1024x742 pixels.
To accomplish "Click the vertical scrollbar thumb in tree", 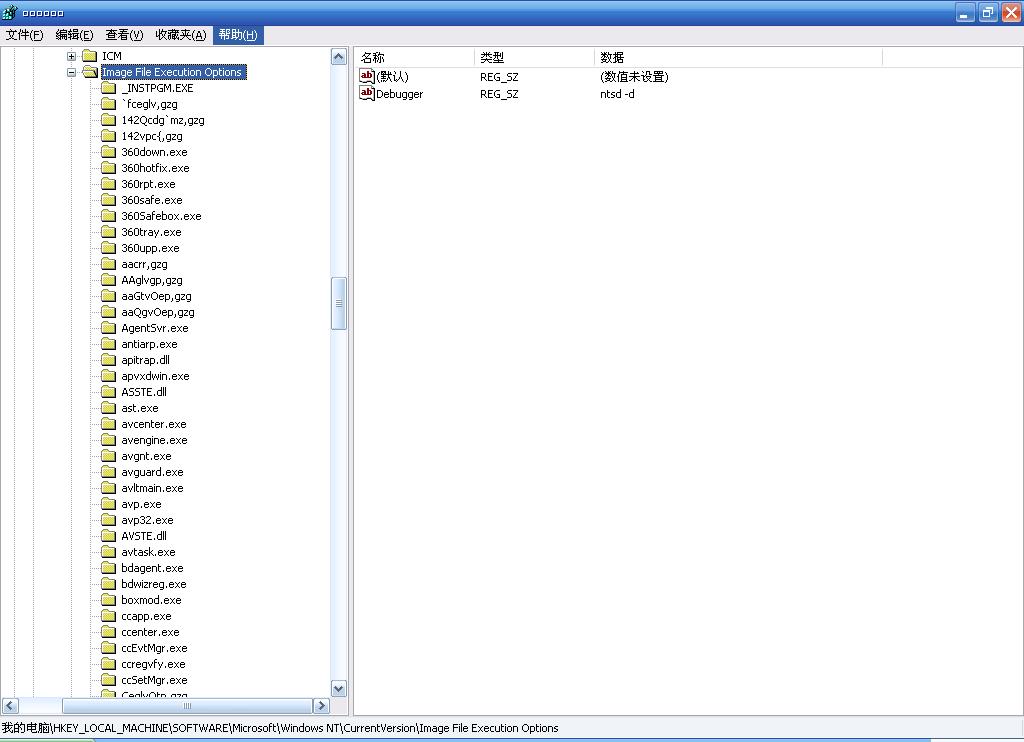I will 339,304.
